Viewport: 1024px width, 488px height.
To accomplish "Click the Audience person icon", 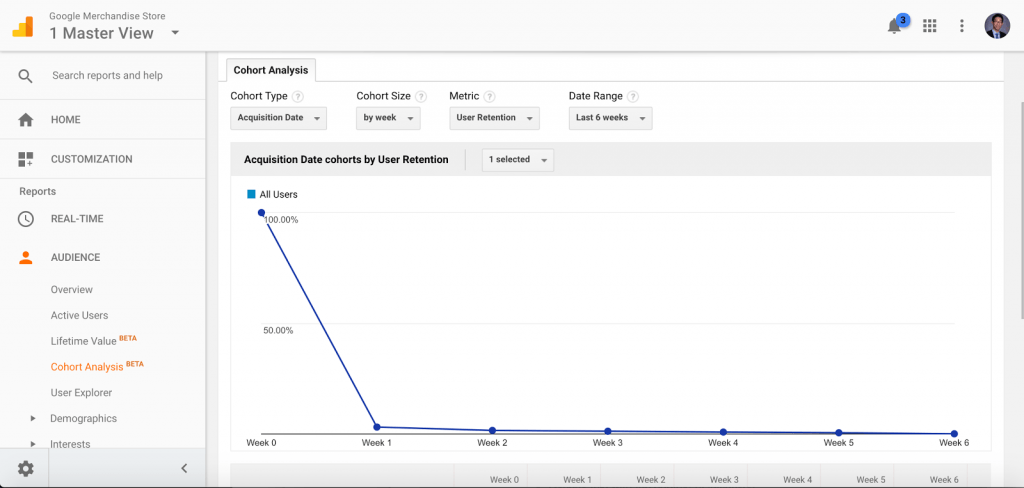I will (x=25, y=257).
